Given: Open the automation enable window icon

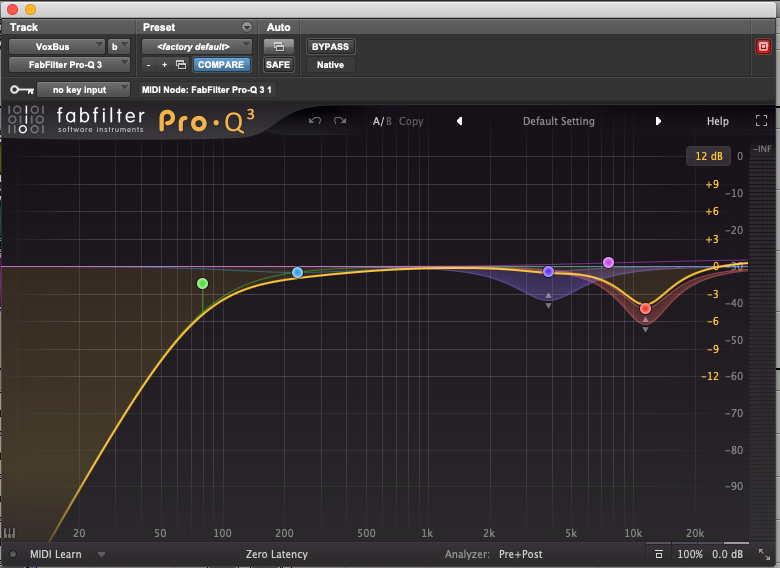Looking at the screenshot, I should click(279, 47).
